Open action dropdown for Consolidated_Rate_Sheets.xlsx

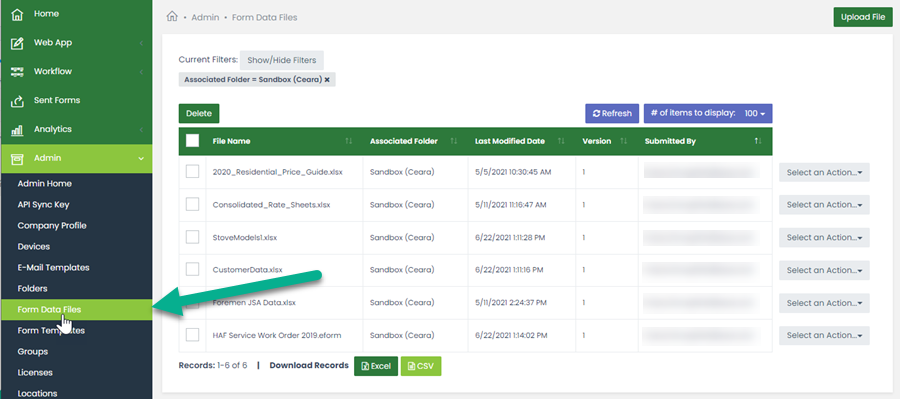click(824, 204)
